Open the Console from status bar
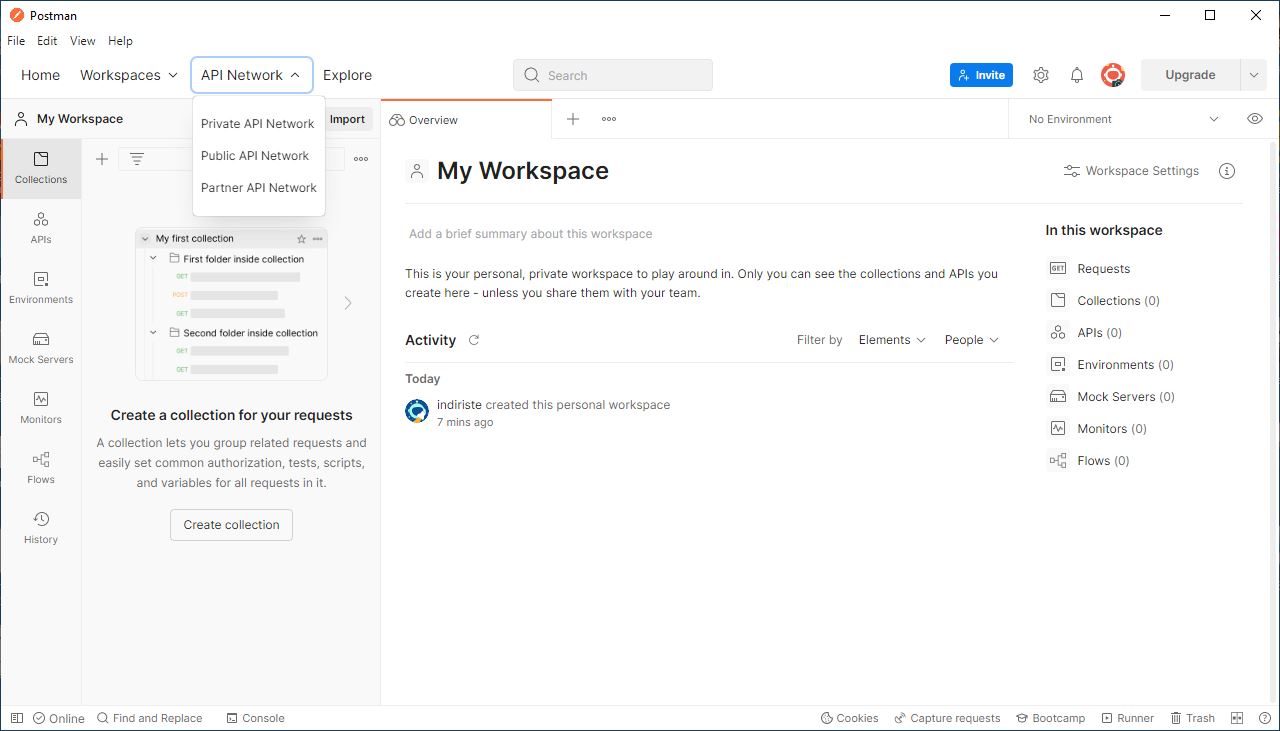 click(x=256, y=718)
